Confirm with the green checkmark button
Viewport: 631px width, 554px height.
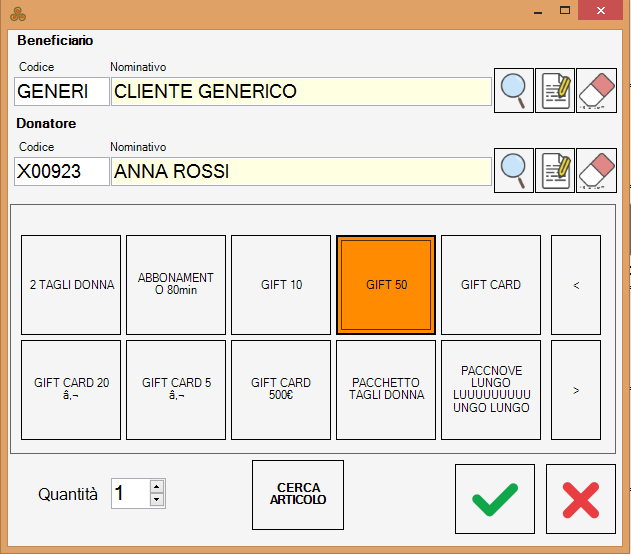495,498
